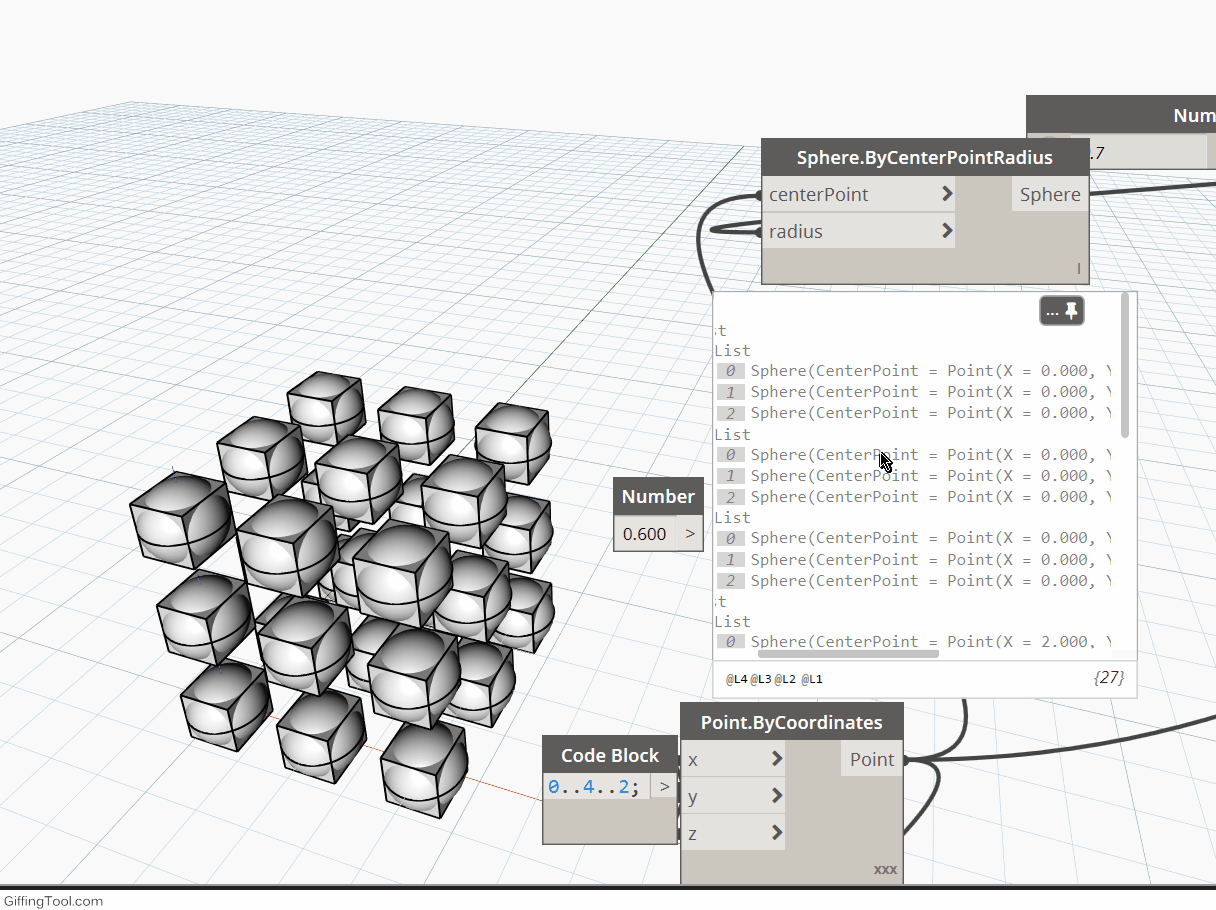Toggle lacing via the xxx indicator
The height and width of the screenshot is (910, 1216).
pos(885,869)
